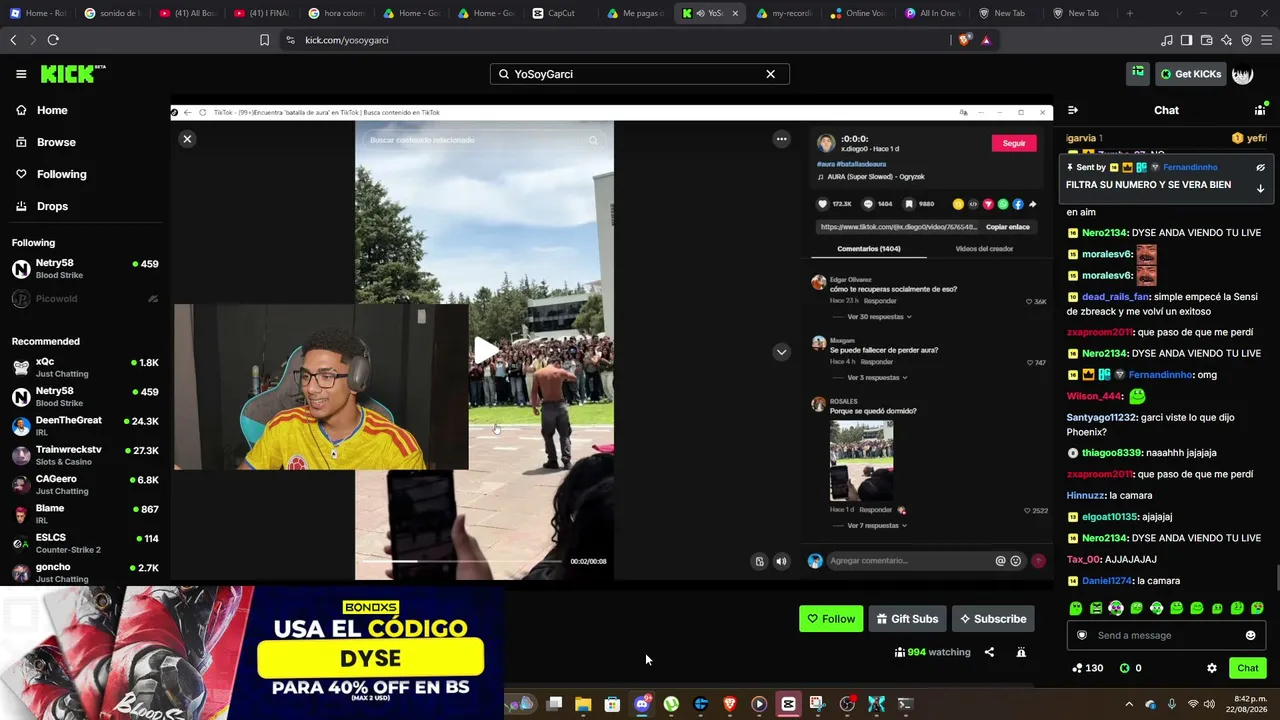Close the TikTok video overlay with X

187,139
